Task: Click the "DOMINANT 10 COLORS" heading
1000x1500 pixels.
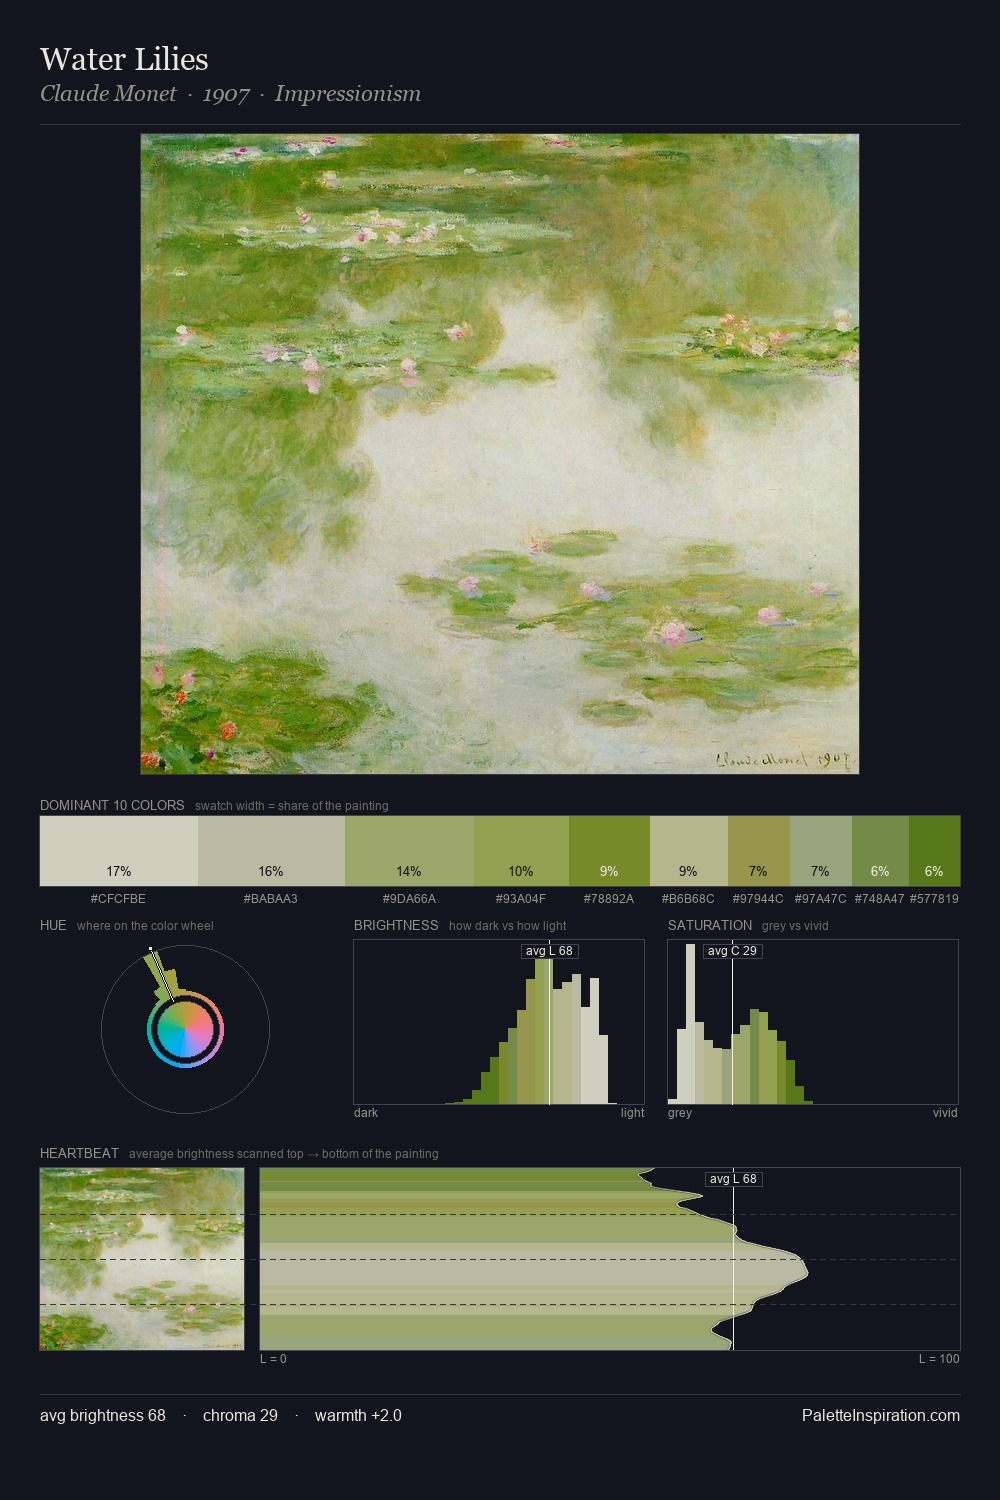Action: coord(112,805)
